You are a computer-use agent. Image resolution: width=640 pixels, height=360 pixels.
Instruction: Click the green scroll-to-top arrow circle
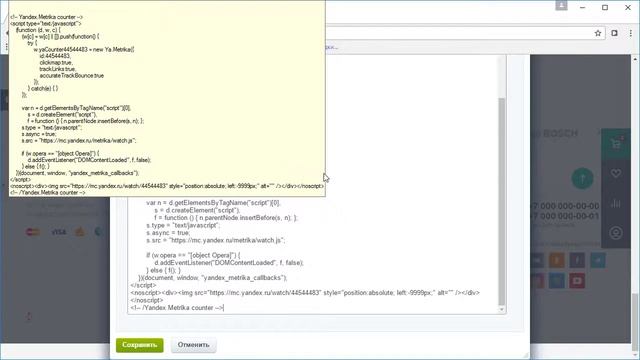(582, 178)
